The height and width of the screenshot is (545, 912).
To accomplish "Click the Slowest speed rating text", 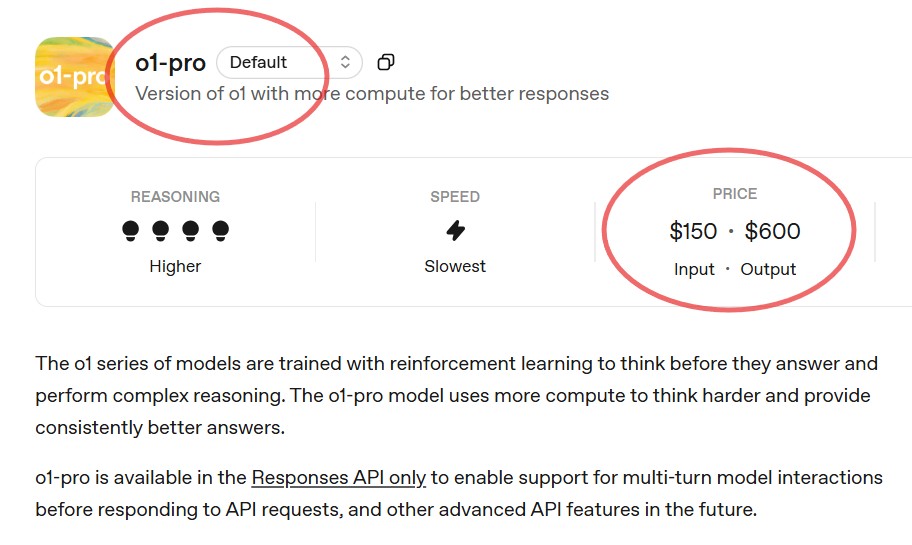I will point(455,267).
